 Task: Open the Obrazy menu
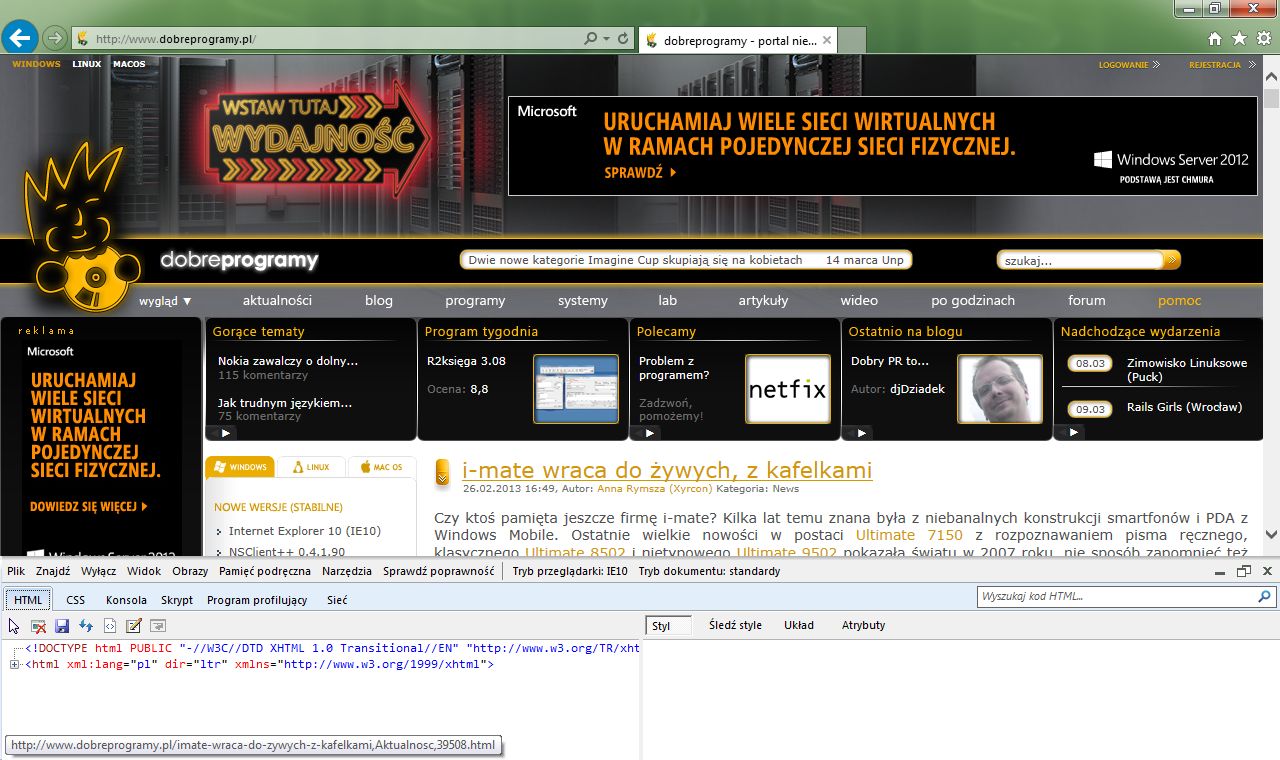pyautogui.click(x=190, y=571)
